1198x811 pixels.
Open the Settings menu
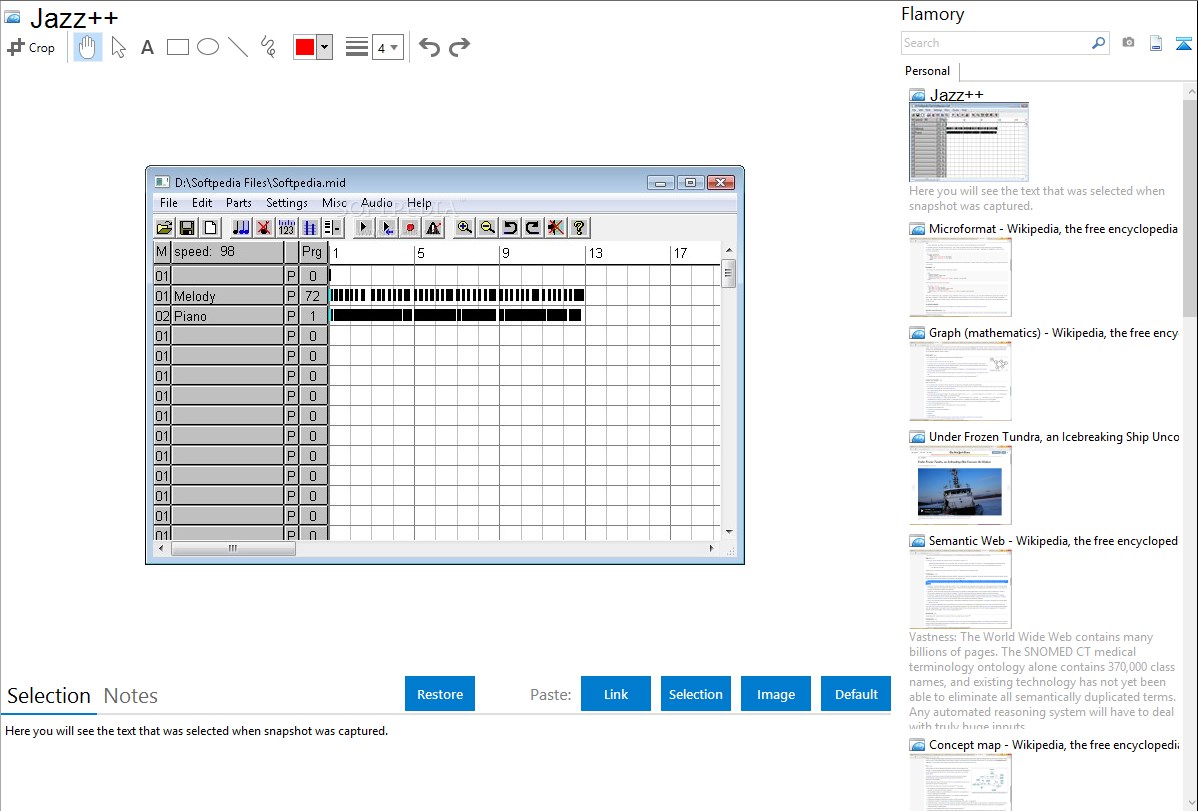coord(287,203)
